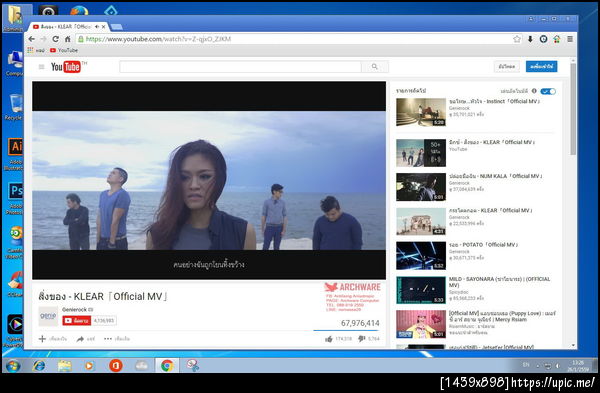Click the round clock extension icon
This screenshot has width=600, height=393.
tap(543, 39)
